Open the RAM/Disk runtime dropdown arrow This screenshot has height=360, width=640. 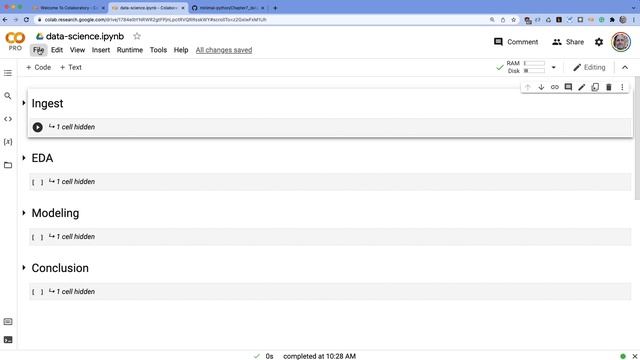pyautogui.click(x=554, y=67)
